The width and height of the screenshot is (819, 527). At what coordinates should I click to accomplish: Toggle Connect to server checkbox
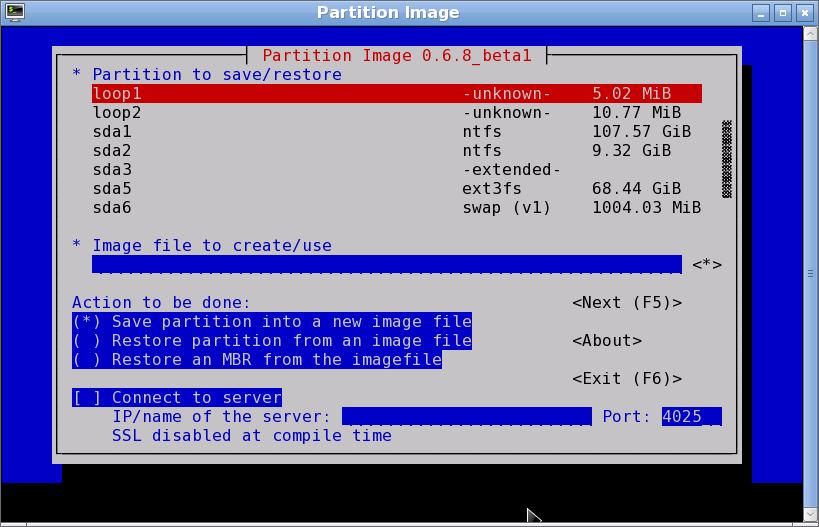[177, 397]
